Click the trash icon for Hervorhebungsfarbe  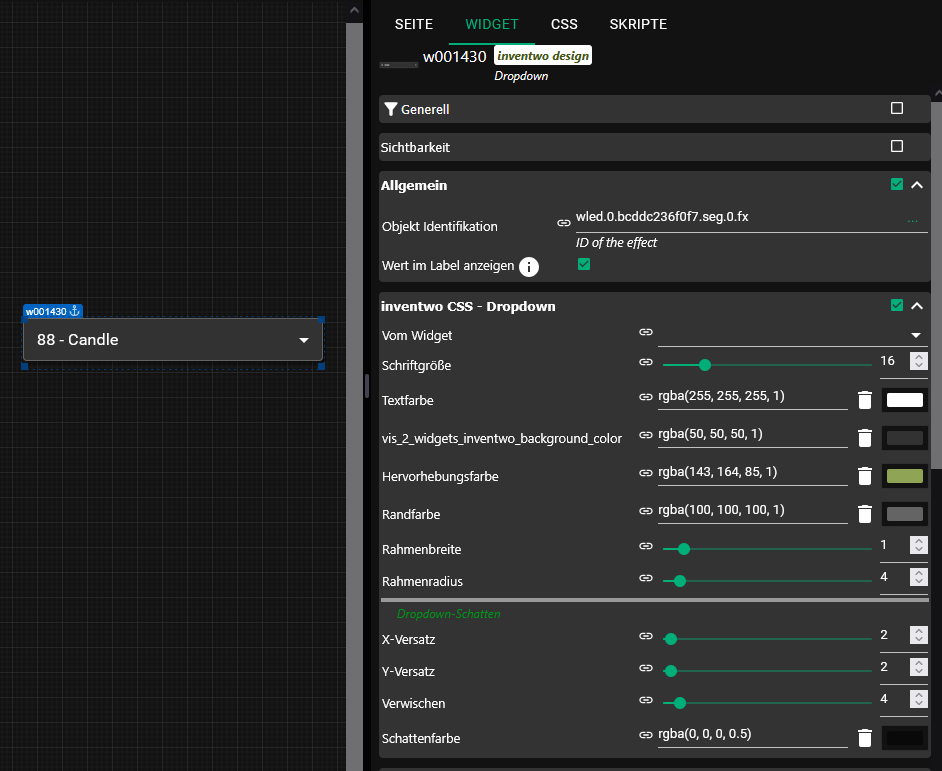pyautogui.click(x=865, y=476)
